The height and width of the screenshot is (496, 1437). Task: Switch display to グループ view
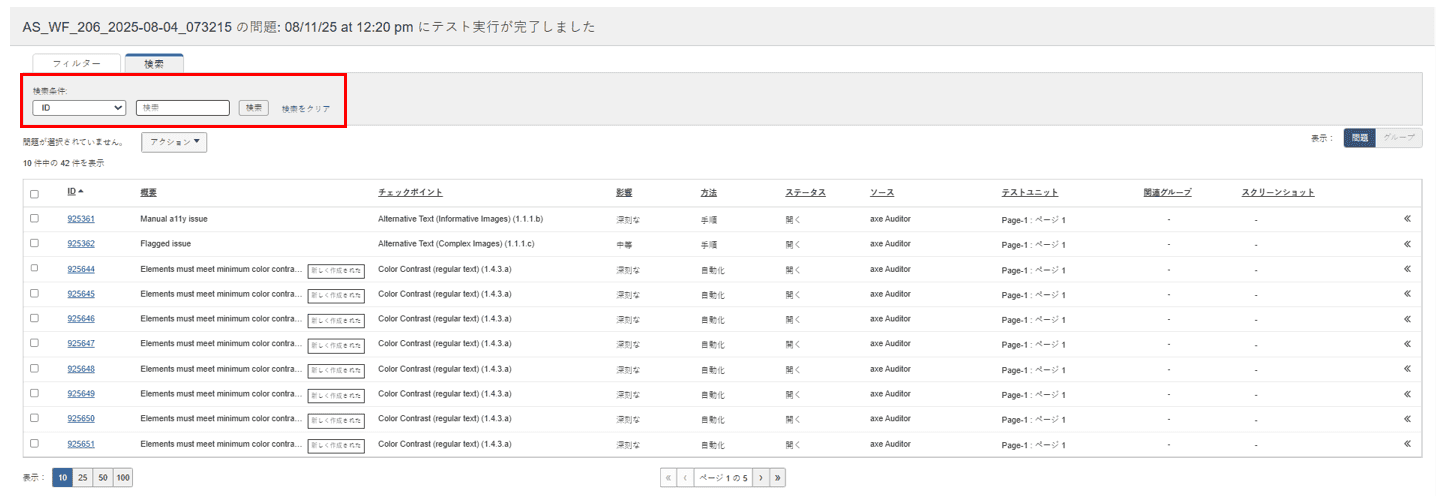[x=1398, y=139]
